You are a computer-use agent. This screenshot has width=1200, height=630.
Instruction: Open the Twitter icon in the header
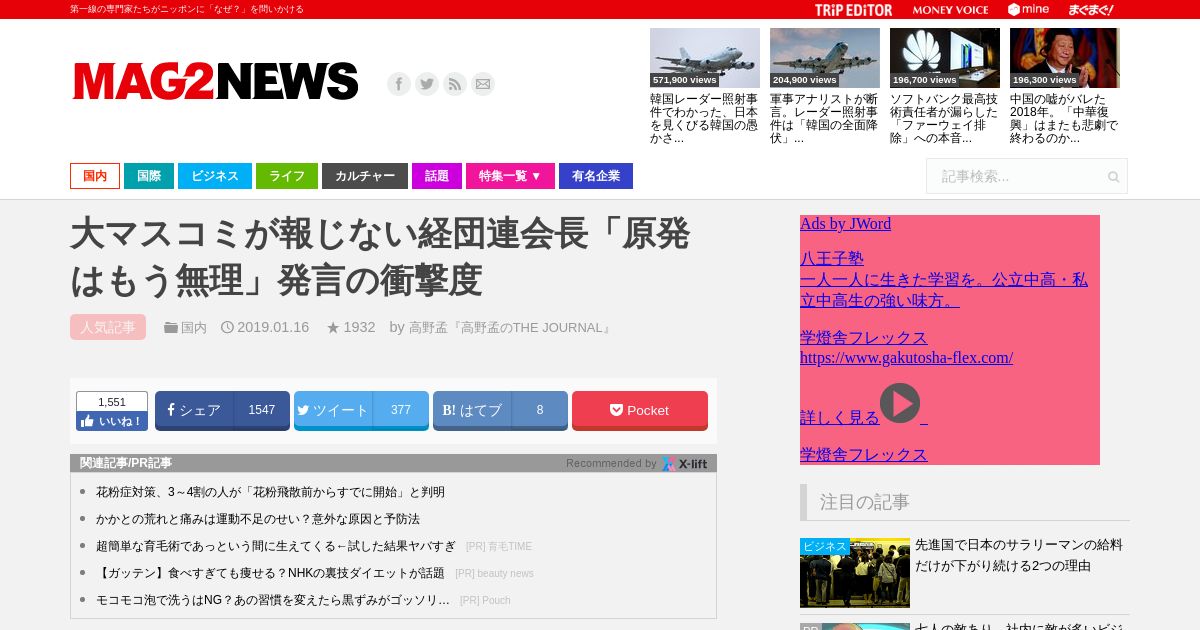427,84
